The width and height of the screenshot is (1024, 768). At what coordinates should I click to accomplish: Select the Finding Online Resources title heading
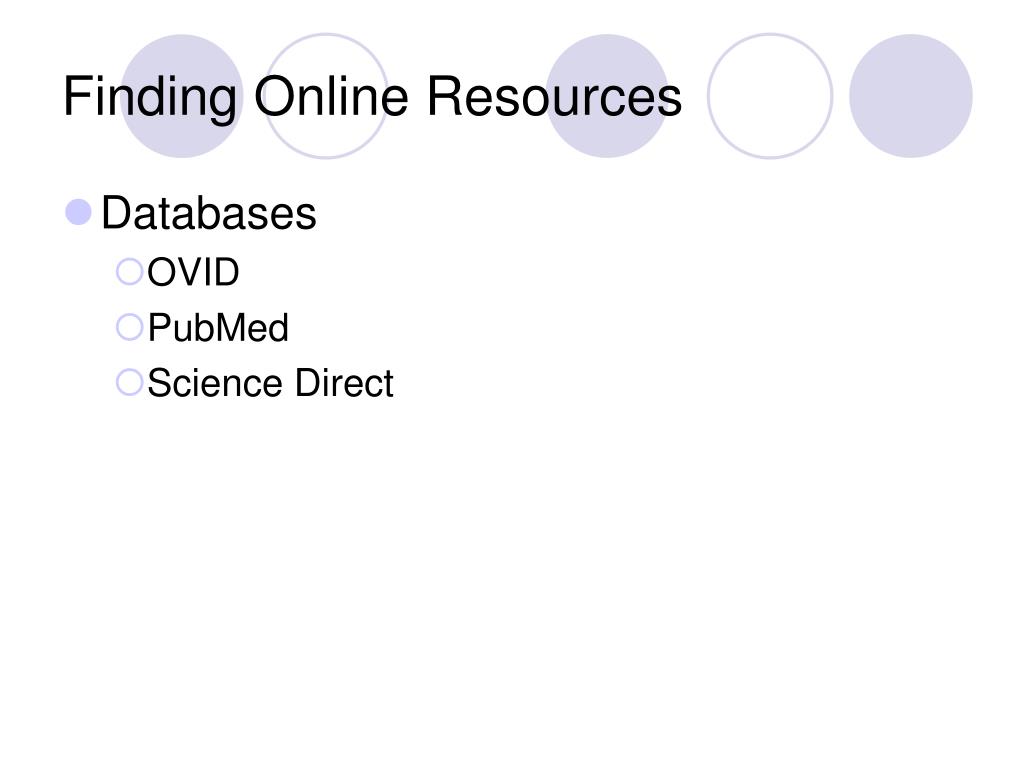(373, 98)
